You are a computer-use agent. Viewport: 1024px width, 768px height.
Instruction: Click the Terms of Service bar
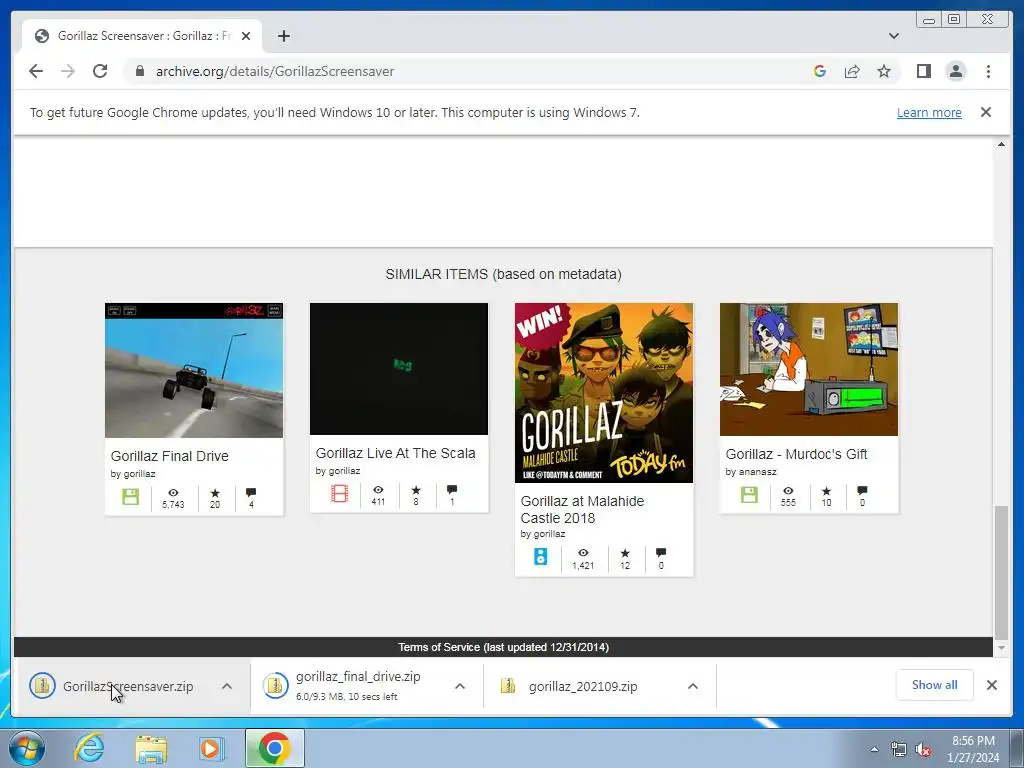click(504, 647)
